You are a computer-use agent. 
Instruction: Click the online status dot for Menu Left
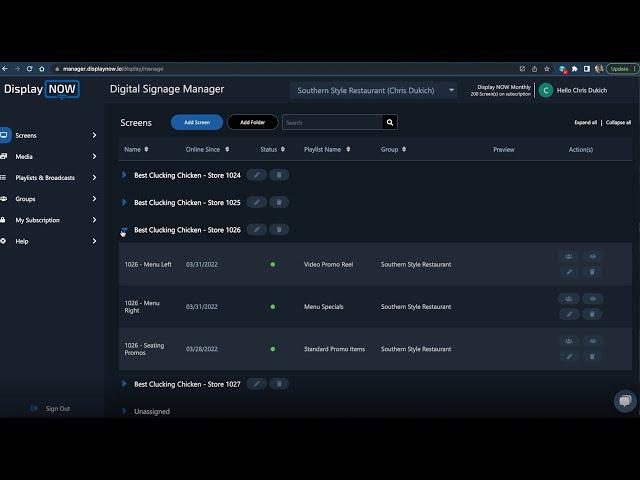coord(273,264)
